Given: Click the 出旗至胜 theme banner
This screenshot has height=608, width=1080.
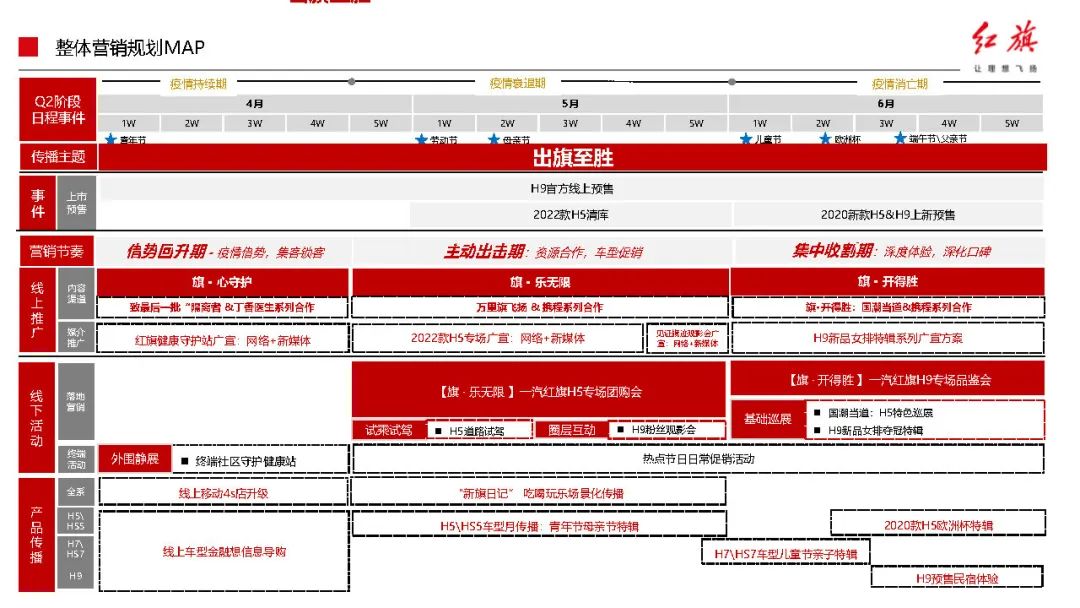Looking at the screenshot, I should click(572, 157).
